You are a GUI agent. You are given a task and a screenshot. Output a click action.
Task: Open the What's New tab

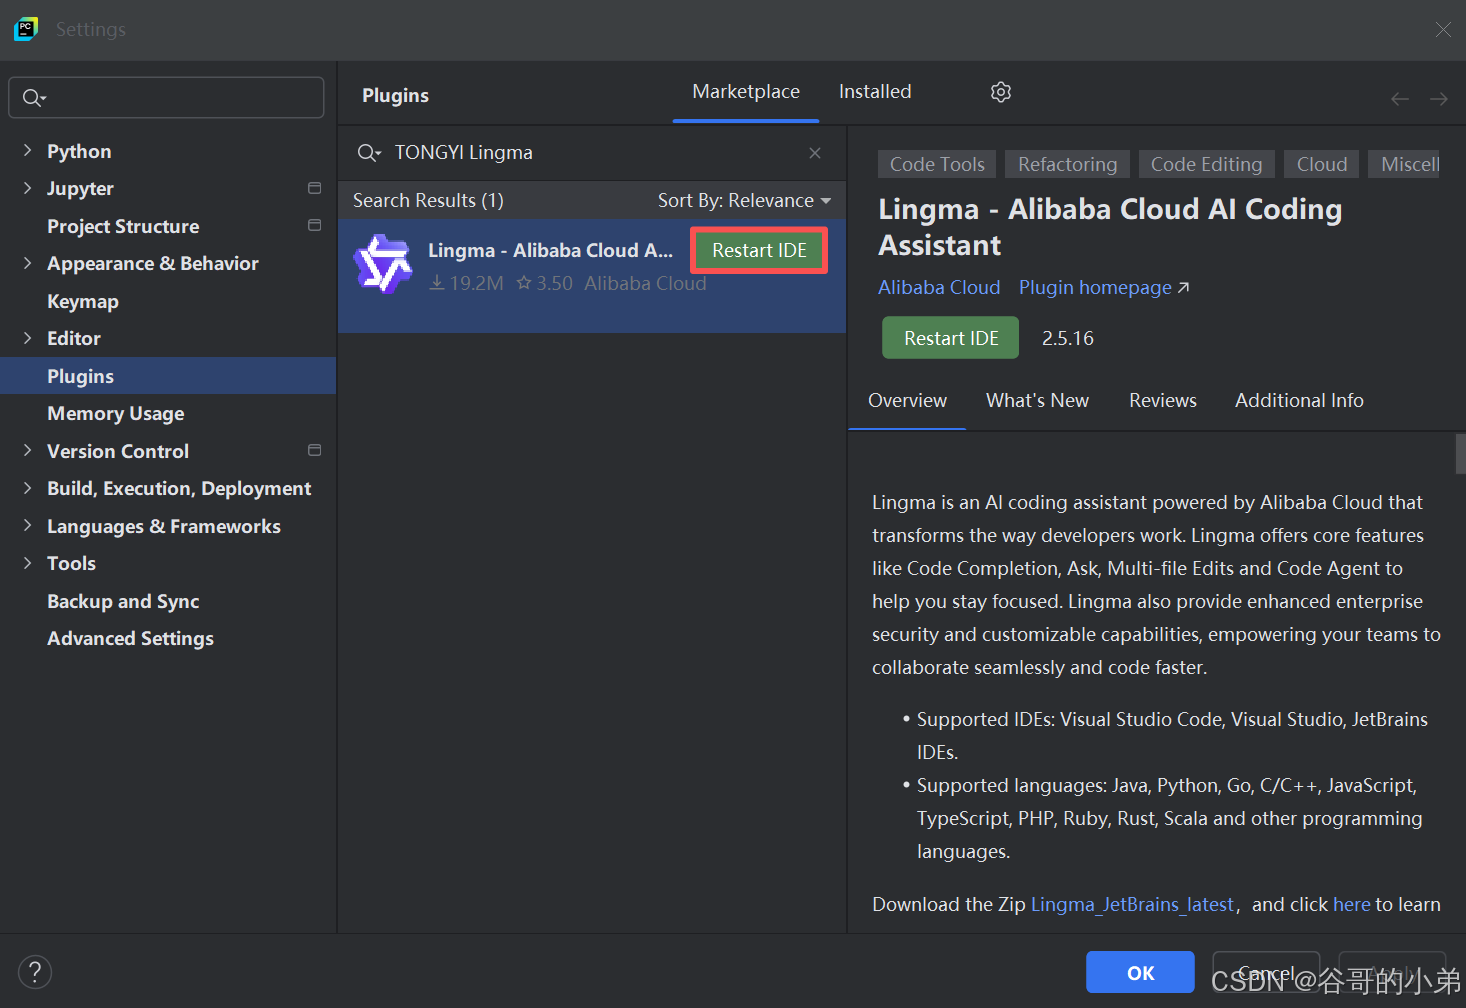click(x=1037, y=400)
